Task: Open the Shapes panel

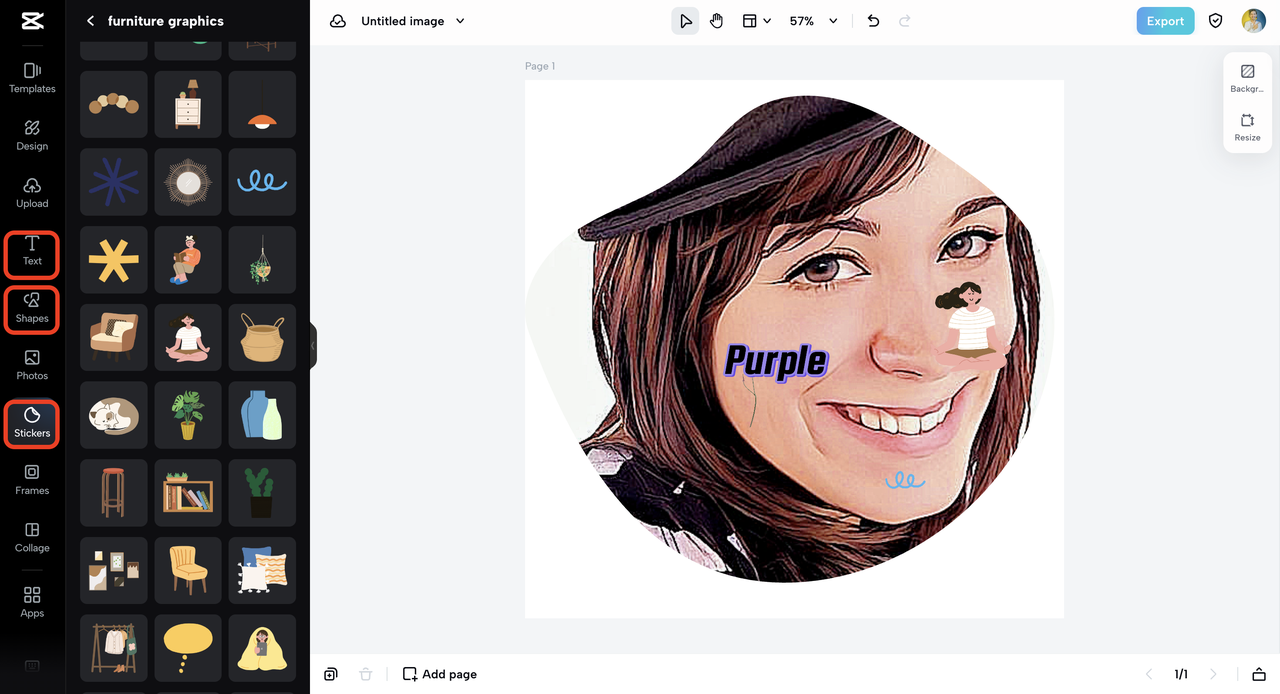Action: (32, 308)
